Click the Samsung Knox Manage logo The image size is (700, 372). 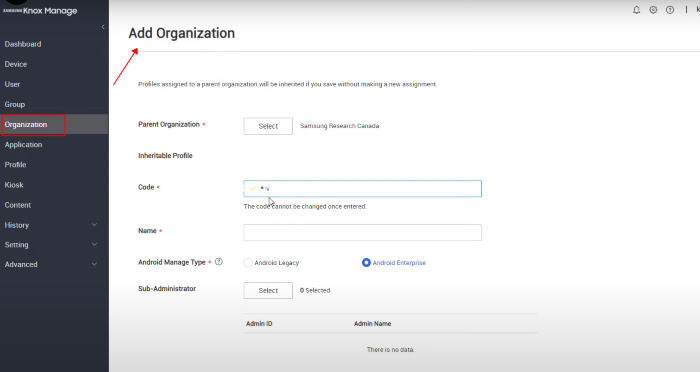(40, 11)
